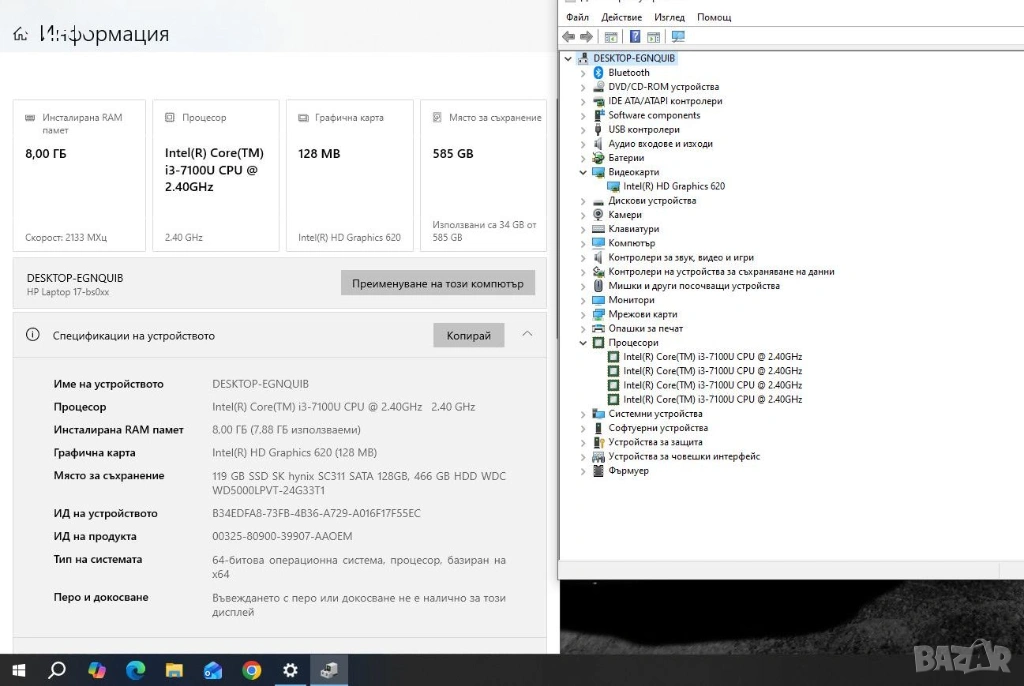Click the home icon beside the Информация heading
This screenshot has width=1024, height=686.
(20, 35)
